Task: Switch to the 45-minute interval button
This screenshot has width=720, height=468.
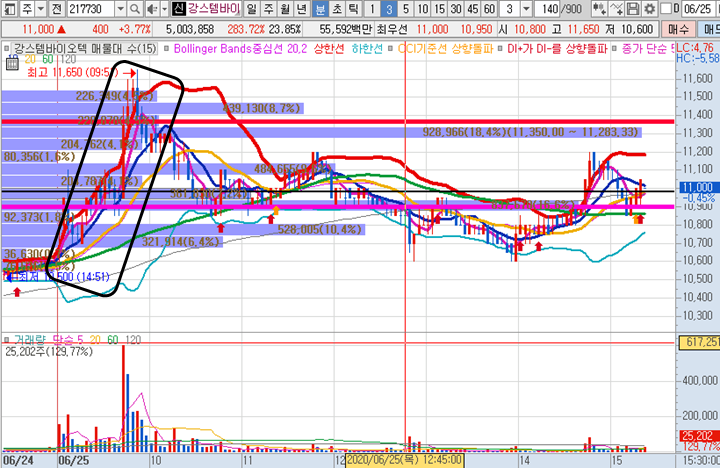Action: coord(472,9)
